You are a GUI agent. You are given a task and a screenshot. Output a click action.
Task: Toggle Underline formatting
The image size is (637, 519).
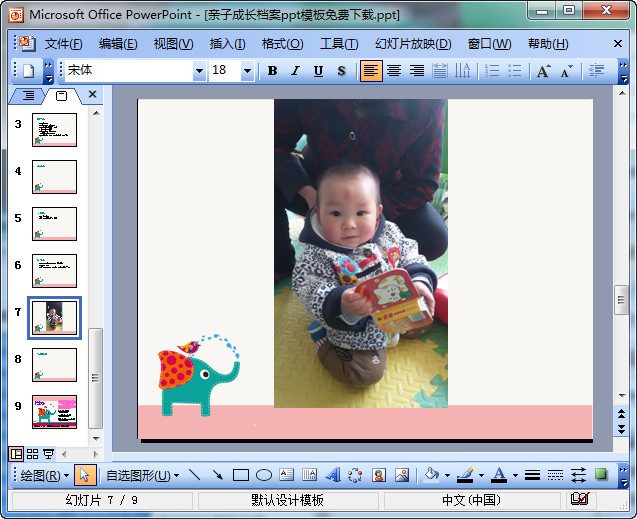point(318,71)
